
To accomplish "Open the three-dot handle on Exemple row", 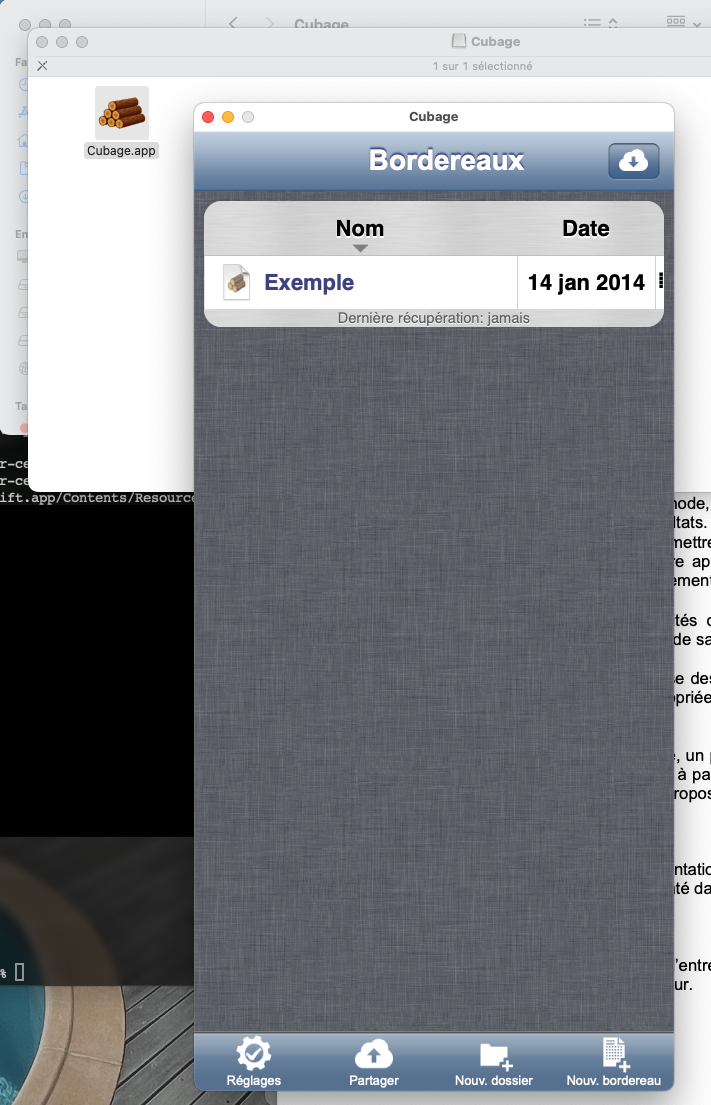I will point(660,283).
